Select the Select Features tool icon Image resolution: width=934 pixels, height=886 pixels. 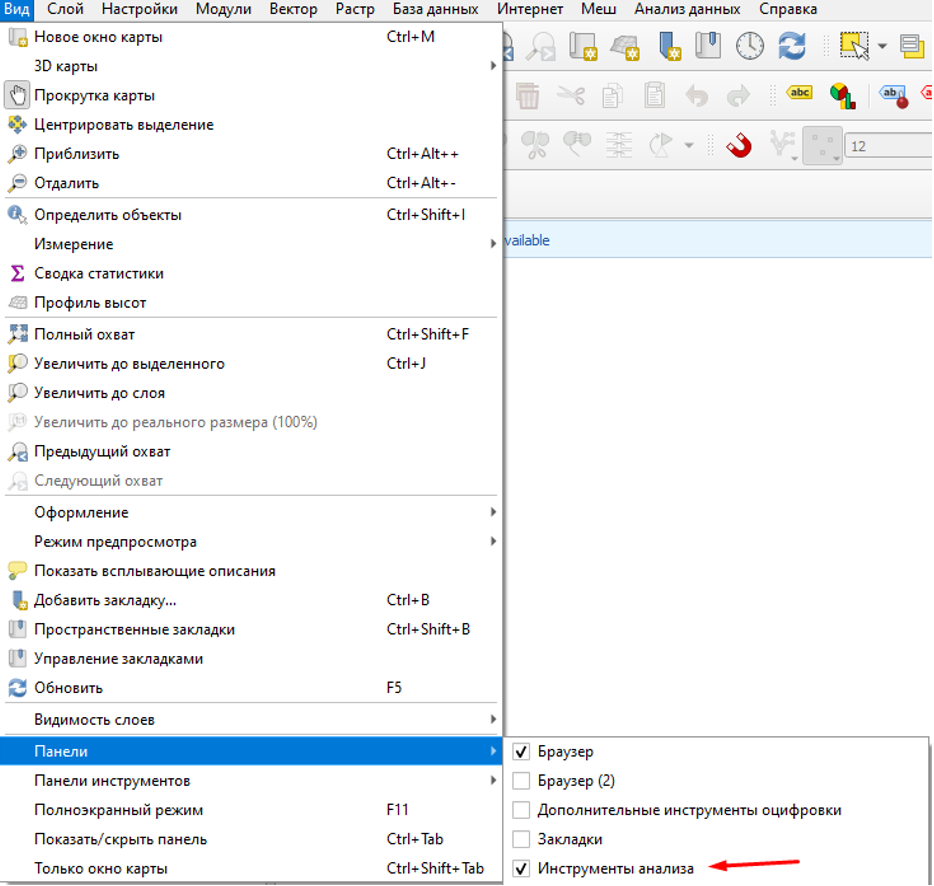point(854,46)
